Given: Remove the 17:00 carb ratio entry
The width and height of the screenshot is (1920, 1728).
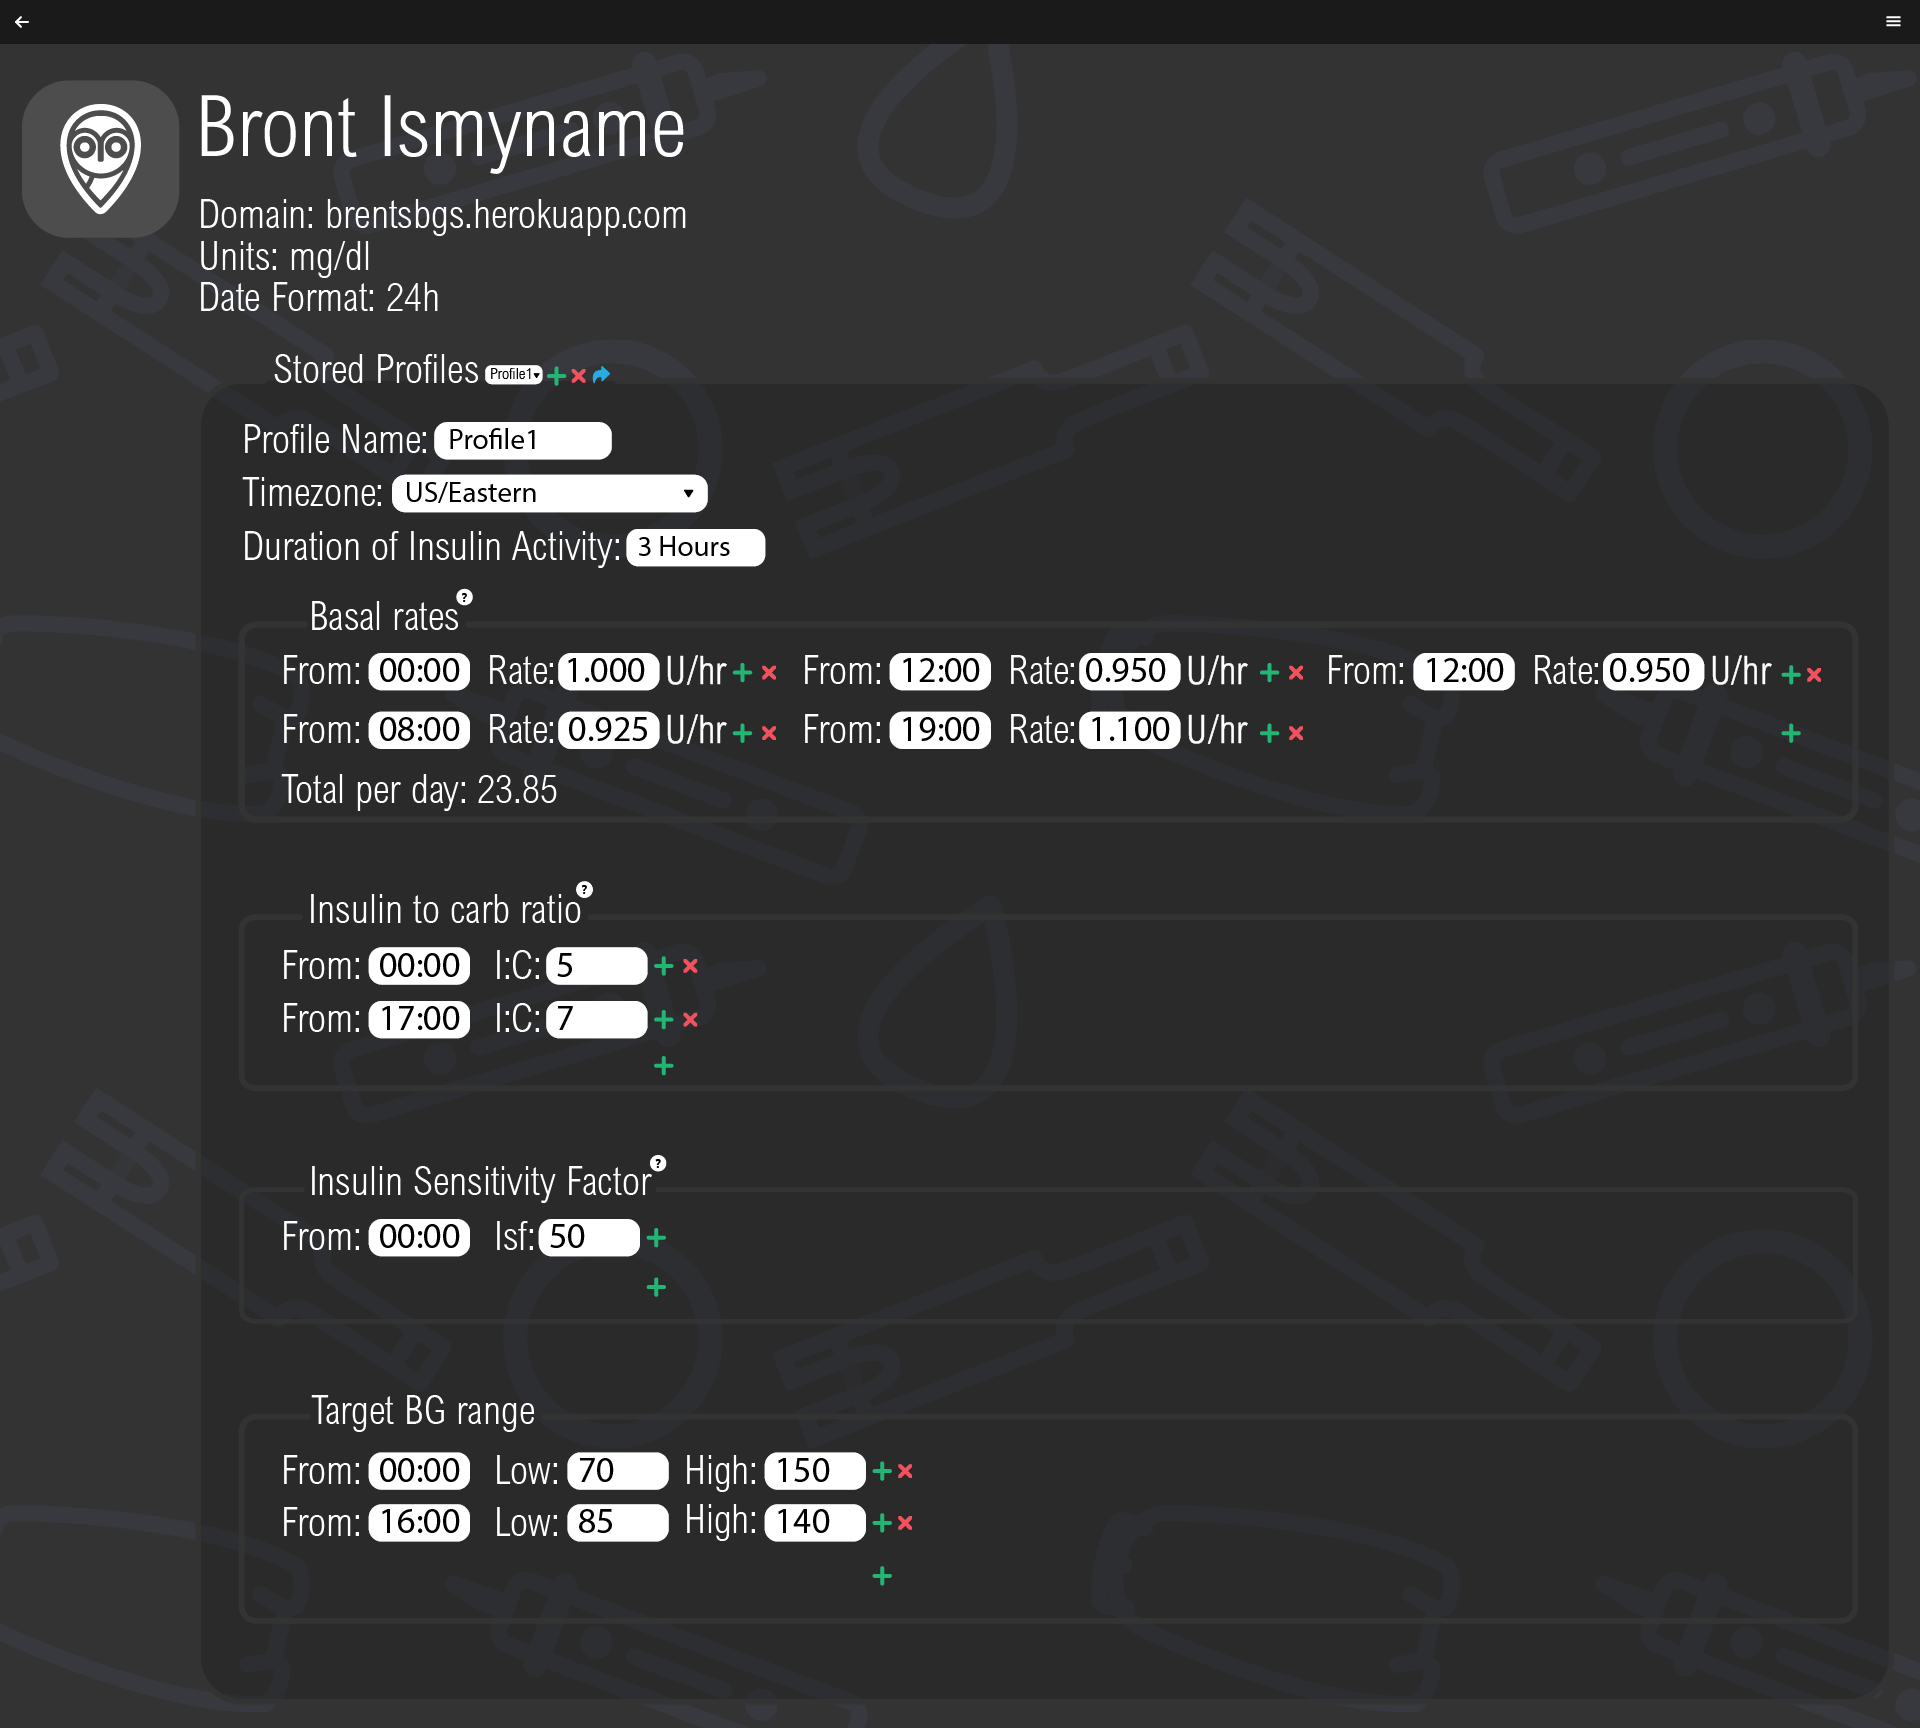Looking at the screenshot, I should click(x=691, y=1021).
